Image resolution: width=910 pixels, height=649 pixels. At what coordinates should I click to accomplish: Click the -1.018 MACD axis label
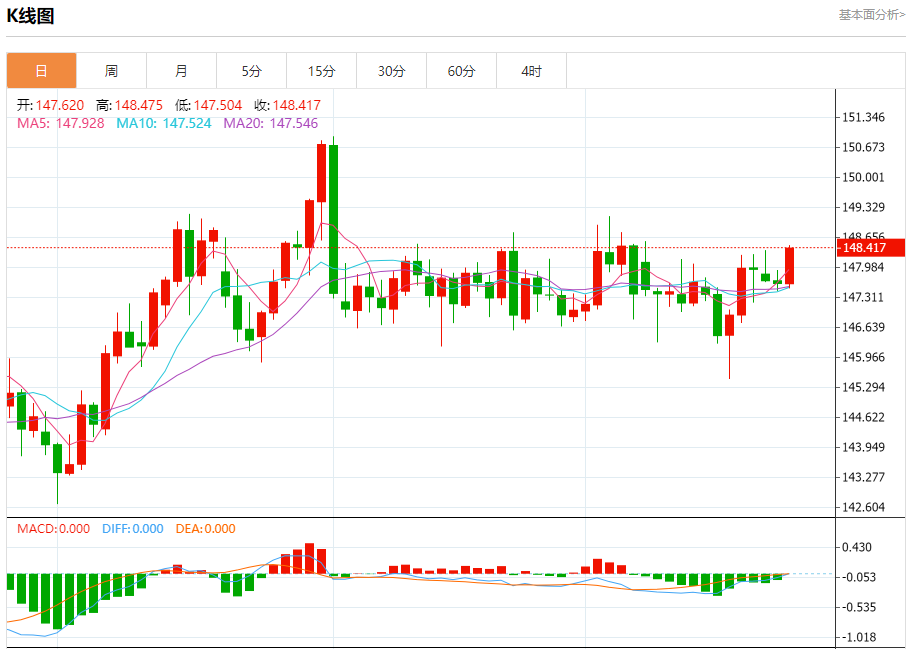point(859,637)
